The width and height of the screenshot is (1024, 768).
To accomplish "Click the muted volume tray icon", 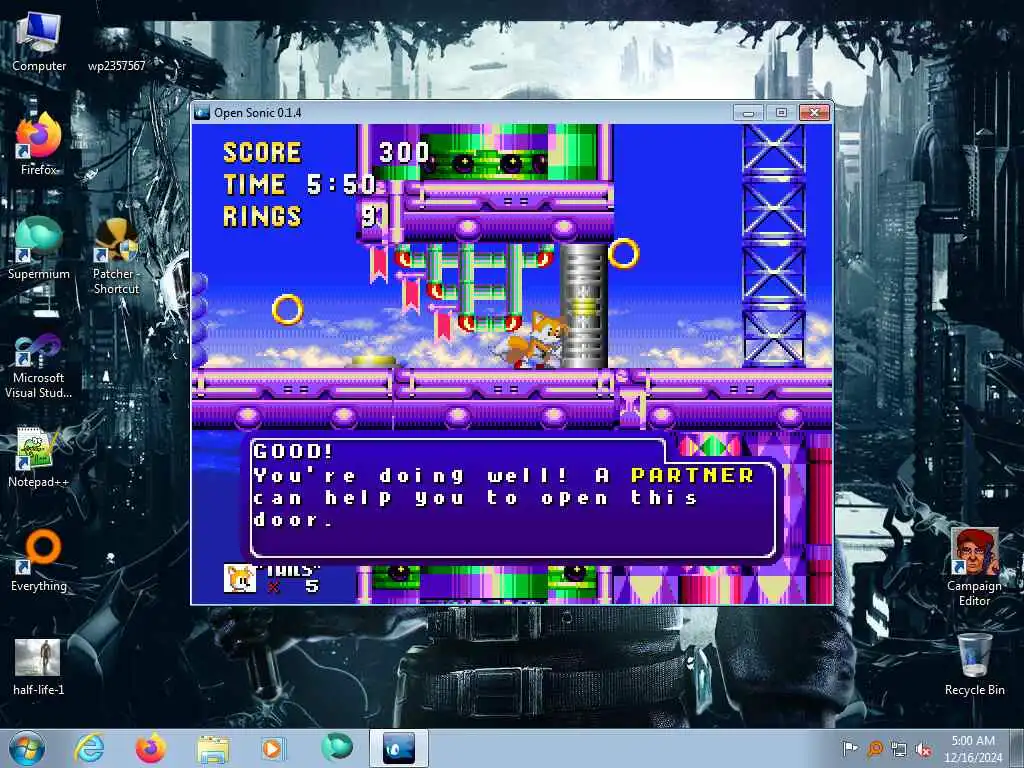I will coord(923,749).
